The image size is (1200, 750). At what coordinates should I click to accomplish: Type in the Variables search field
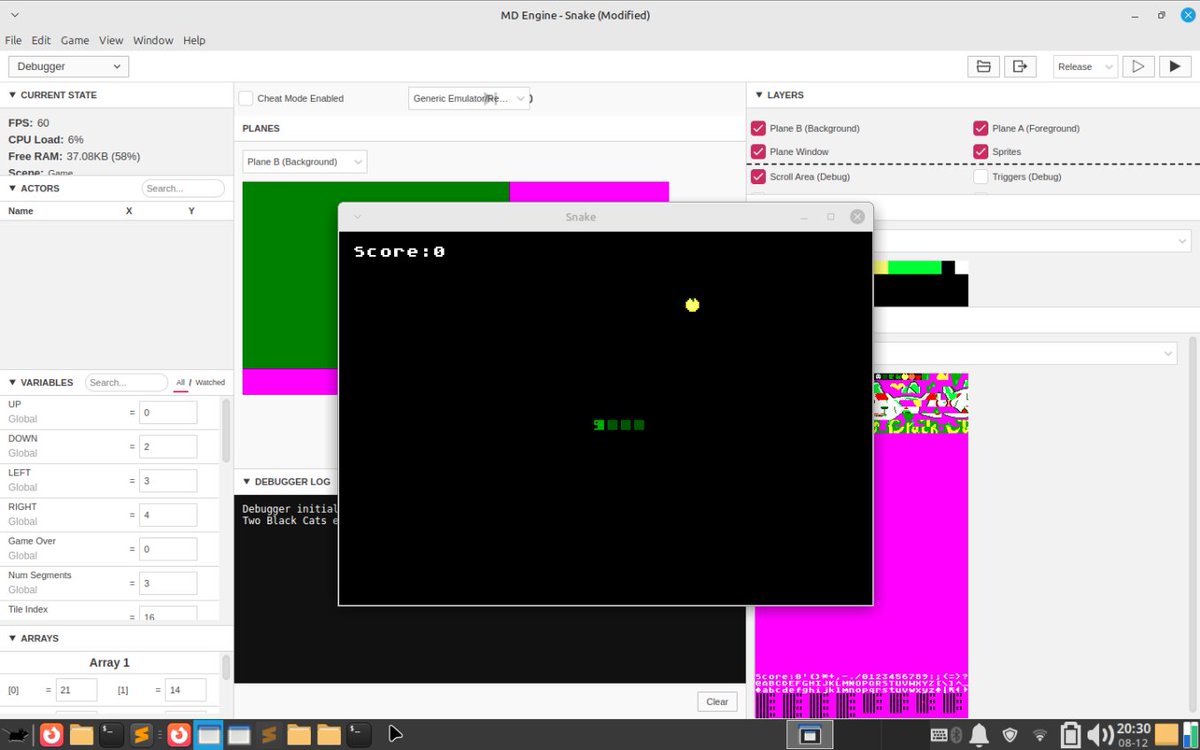tap(126, 382)
